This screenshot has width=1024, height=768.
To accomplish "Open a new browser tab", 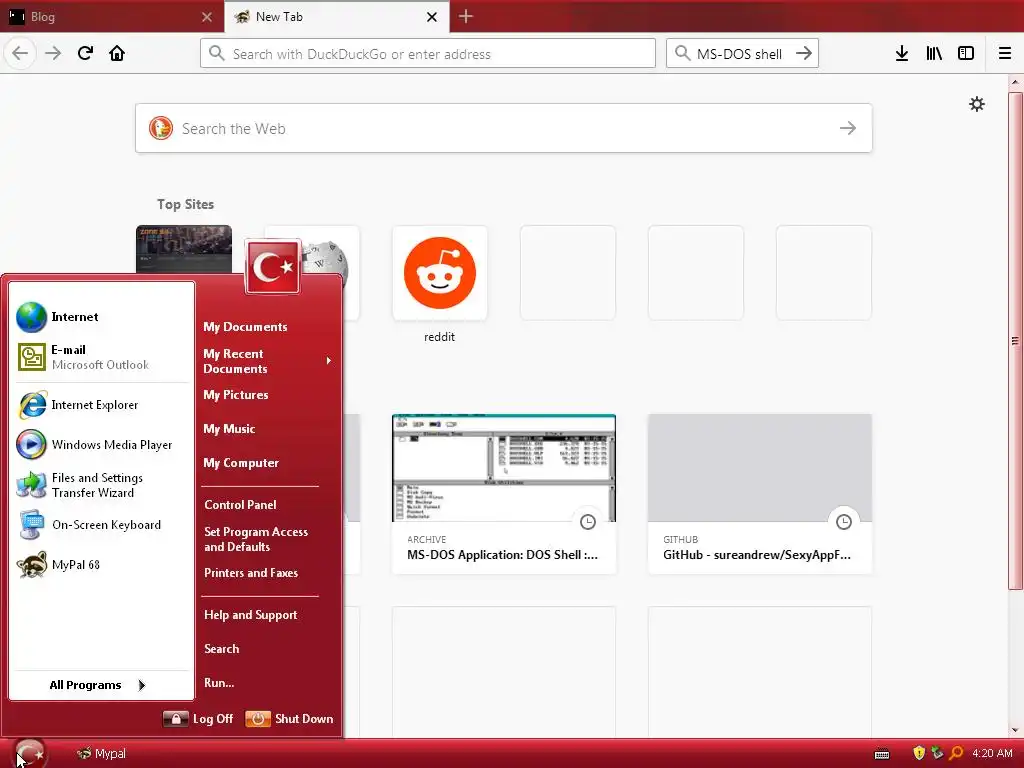I will pyautogui.click(x=466, y=16).
